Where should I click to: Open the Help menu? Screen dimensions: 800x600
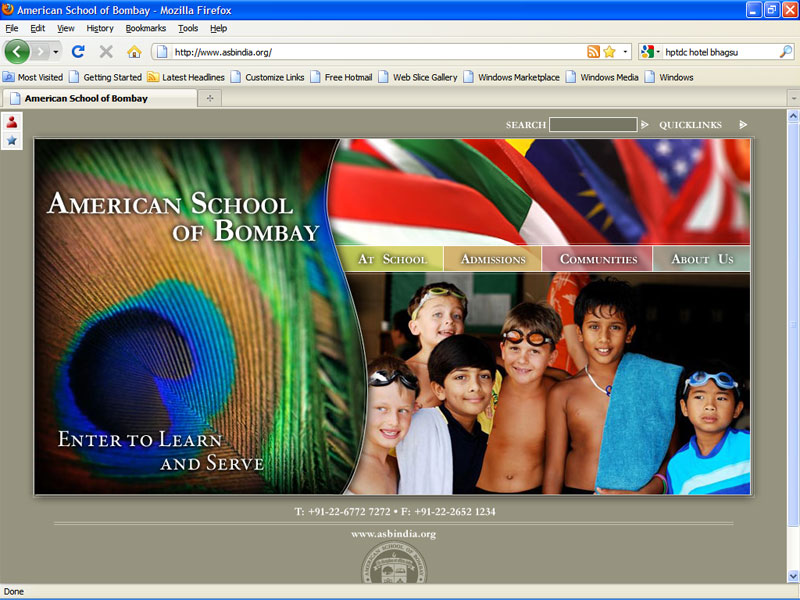click(218, 28)
